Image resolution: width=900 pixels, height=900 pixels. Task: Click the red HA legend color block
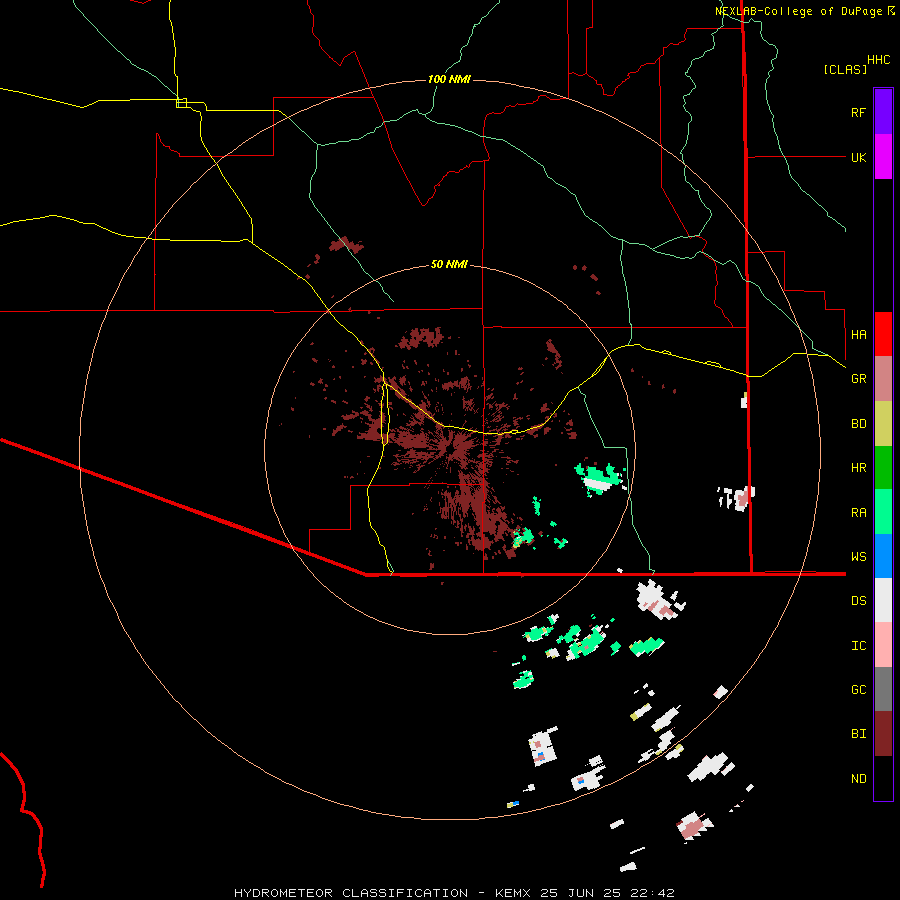coord(883,334)
